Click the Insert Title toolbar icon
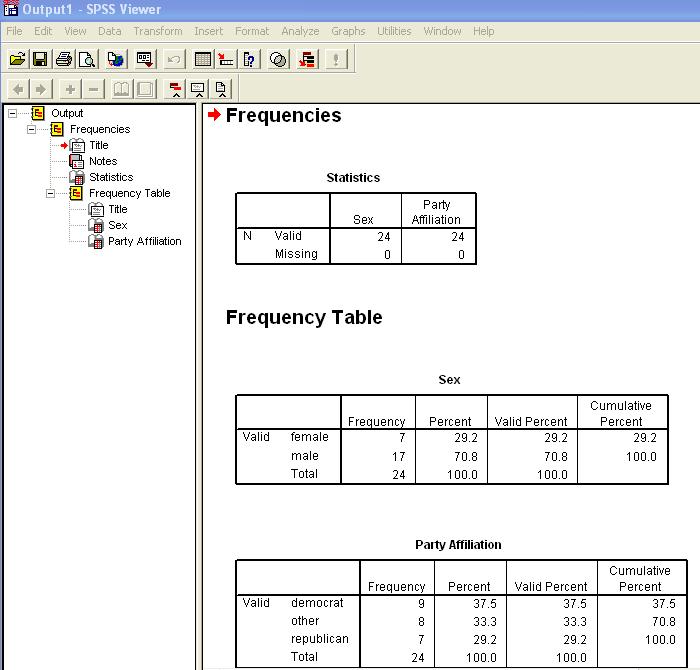Viewport: 700px width, 670px height. 198,89
